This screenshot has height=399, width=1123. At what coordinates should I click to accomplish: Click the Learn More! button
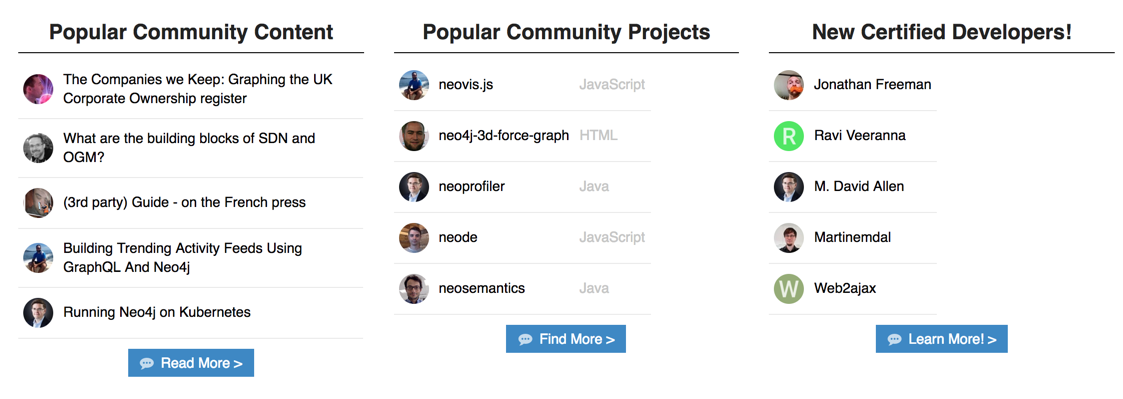click(942, 339)
